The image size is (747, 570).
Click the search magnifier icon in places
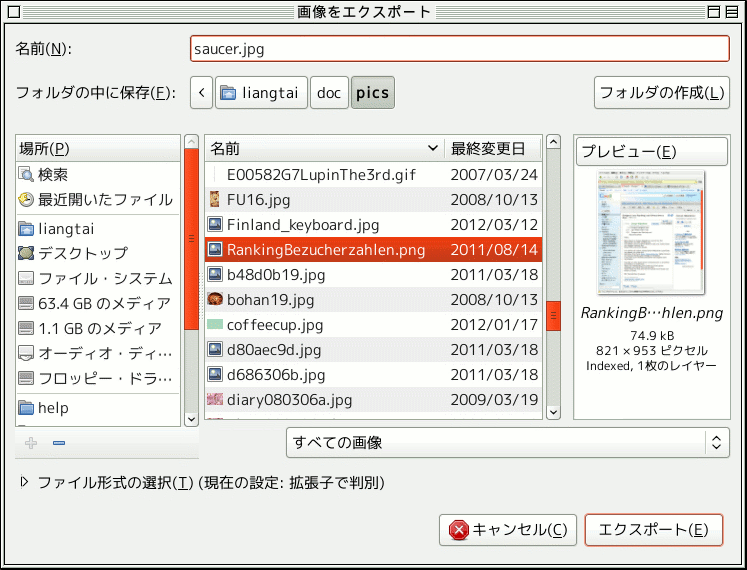(26, 174)
